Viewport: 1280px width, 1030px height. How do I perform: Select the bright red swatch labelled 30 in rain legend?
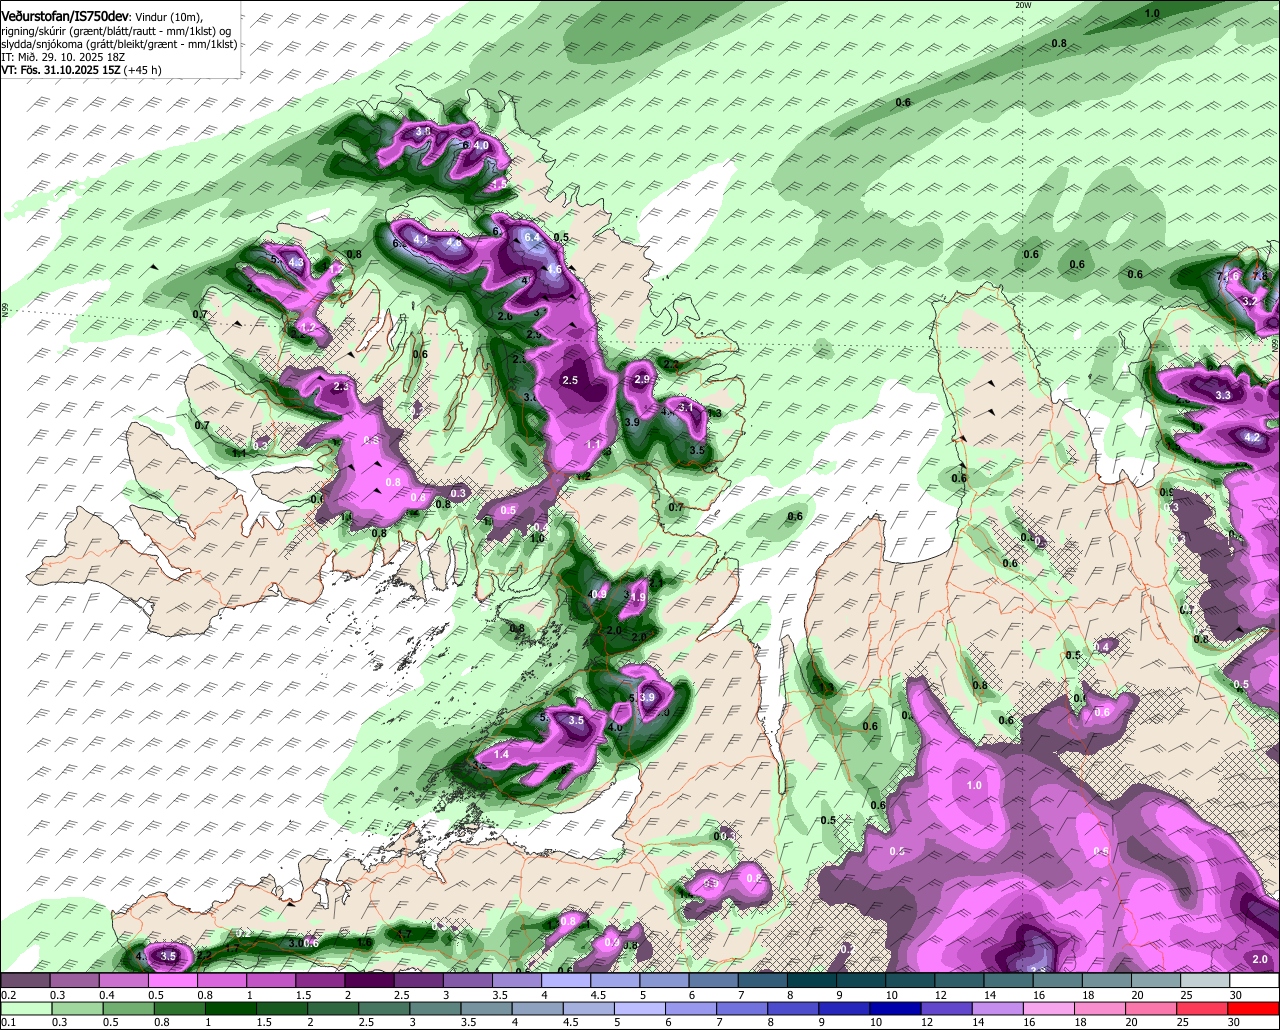pyautogui.click(x=1254, y=1008)
